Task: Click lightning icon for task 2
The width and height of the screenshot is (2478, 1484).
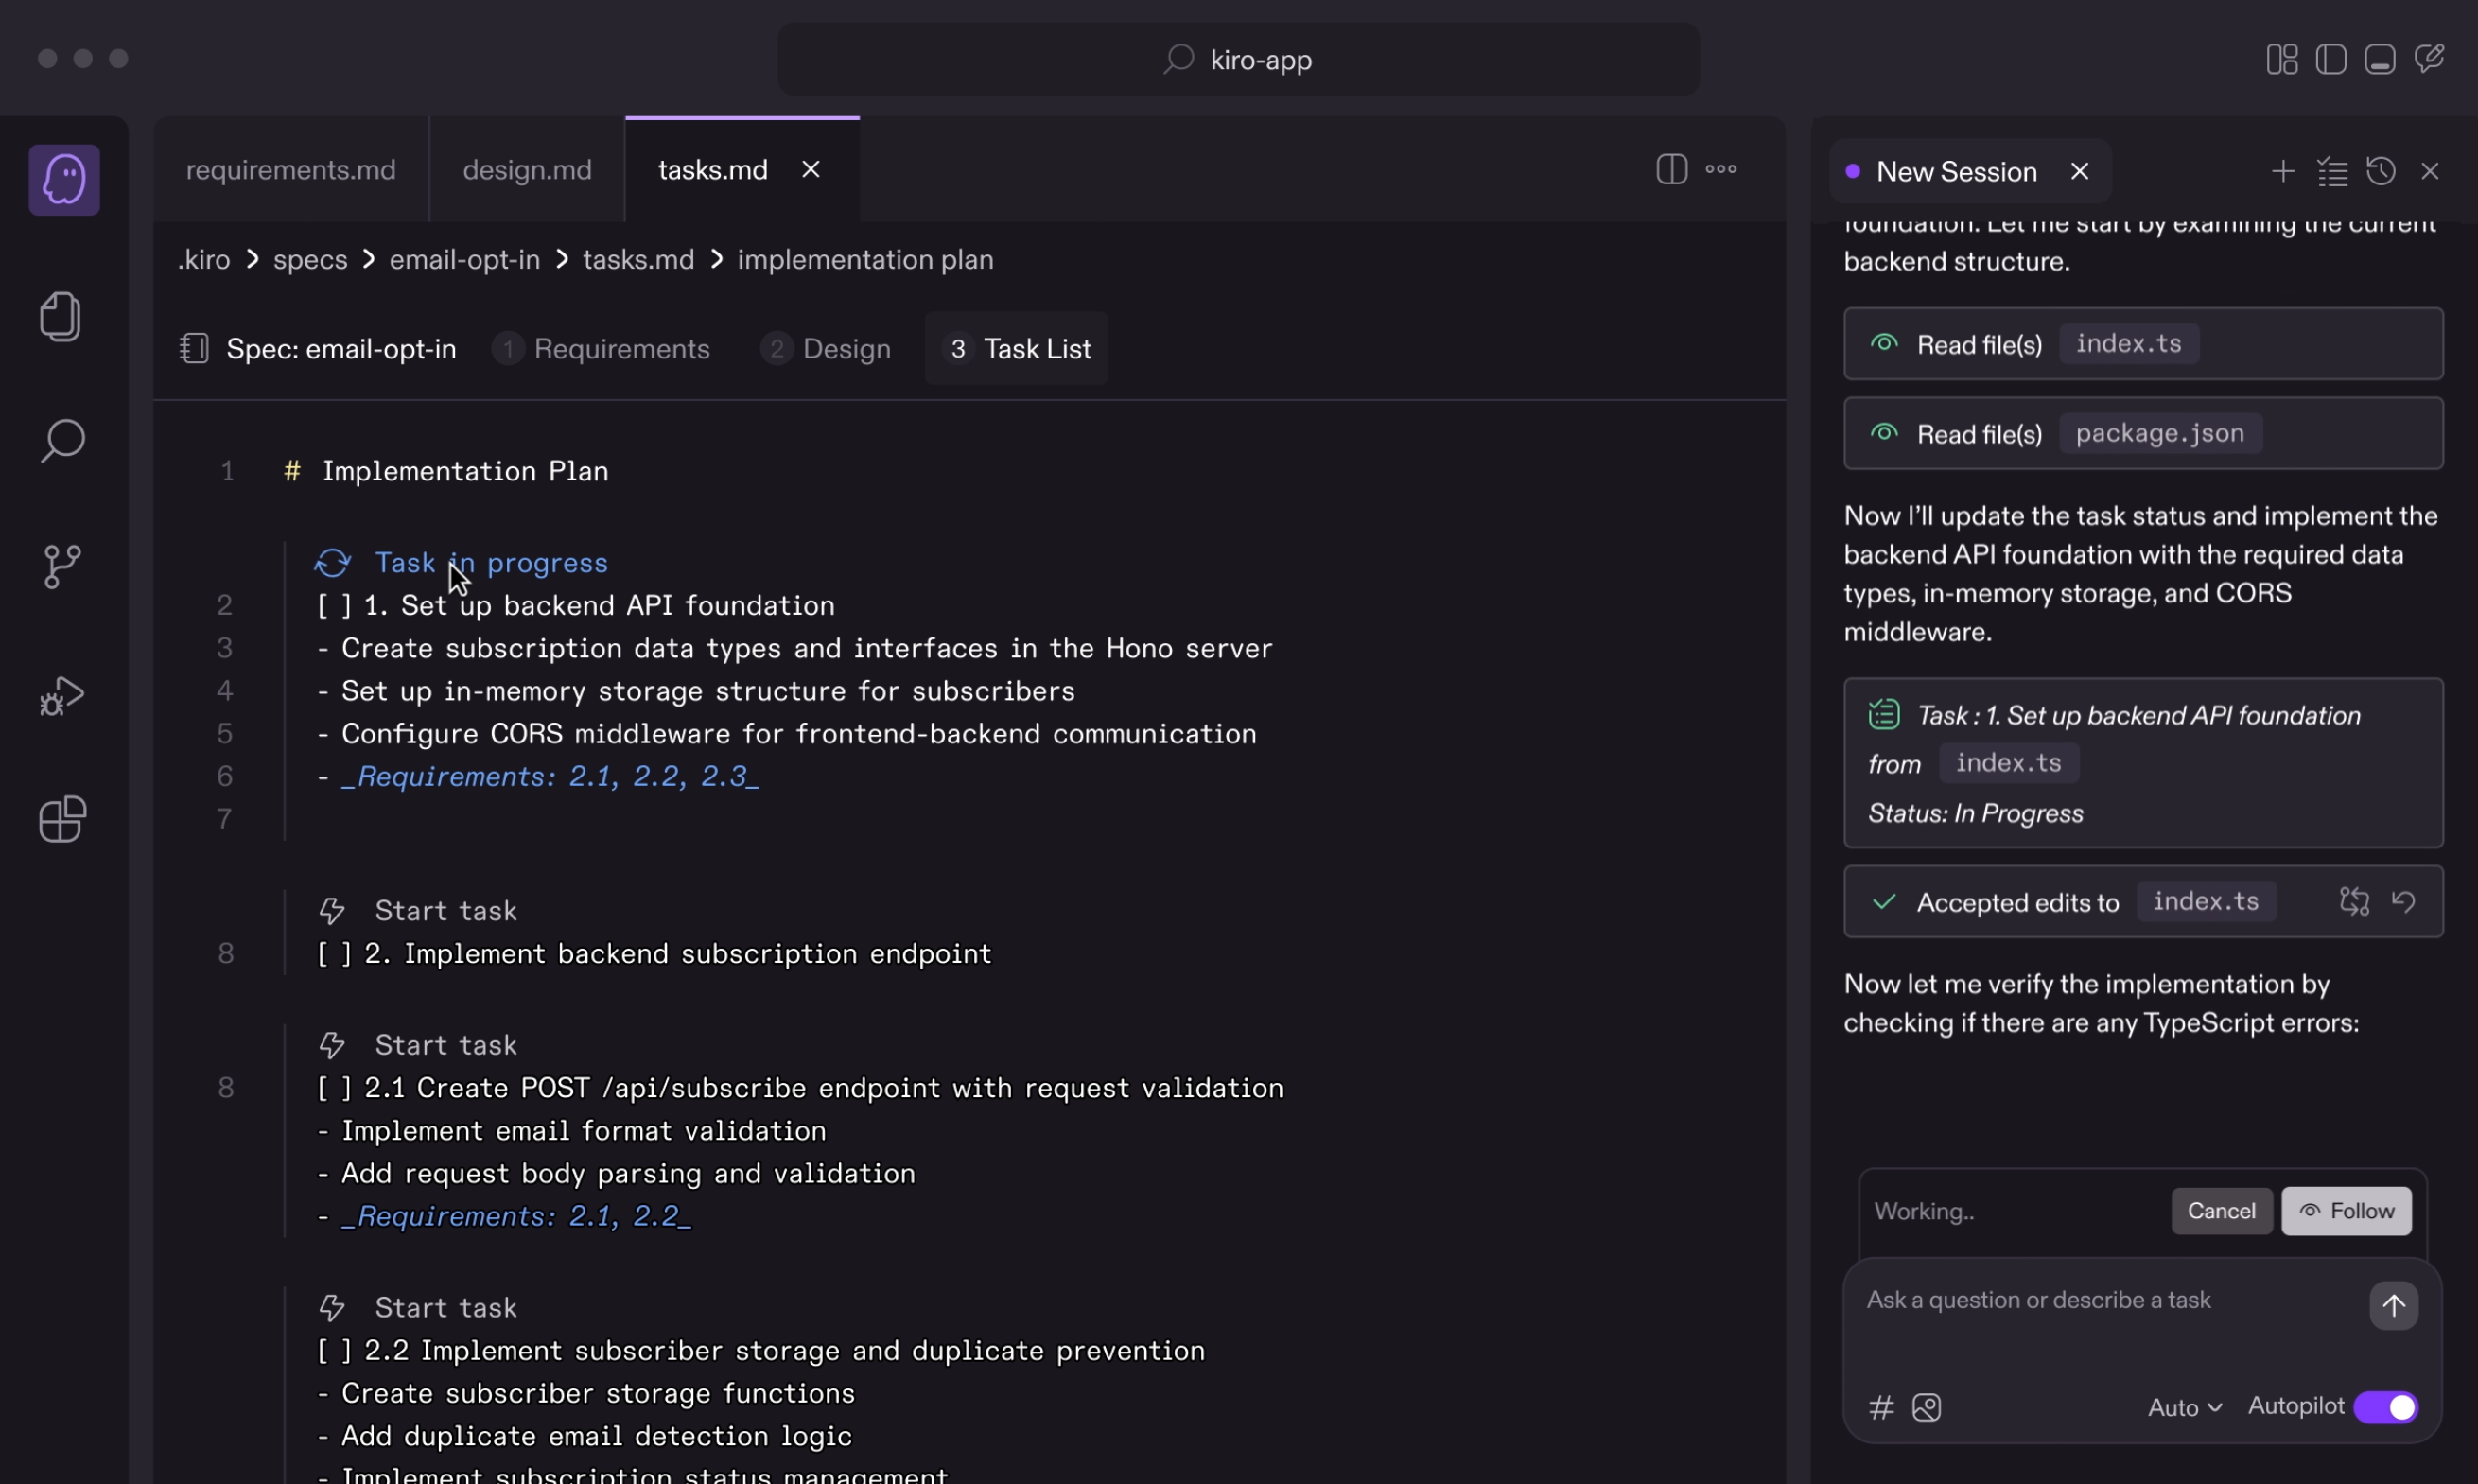Action: pos(332,911)
